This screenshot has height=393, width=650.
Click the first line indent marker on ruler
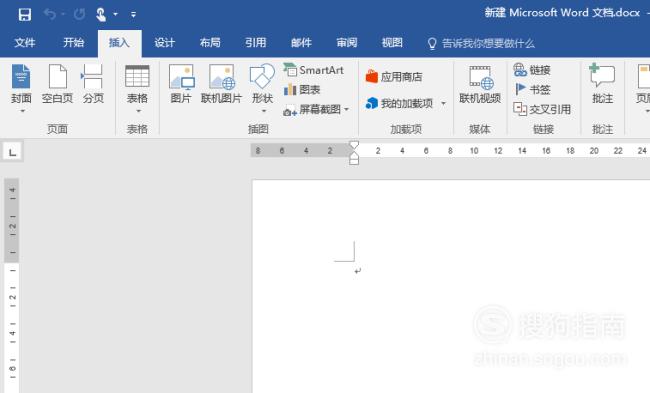pyautogui.click(x=354, y=145)
